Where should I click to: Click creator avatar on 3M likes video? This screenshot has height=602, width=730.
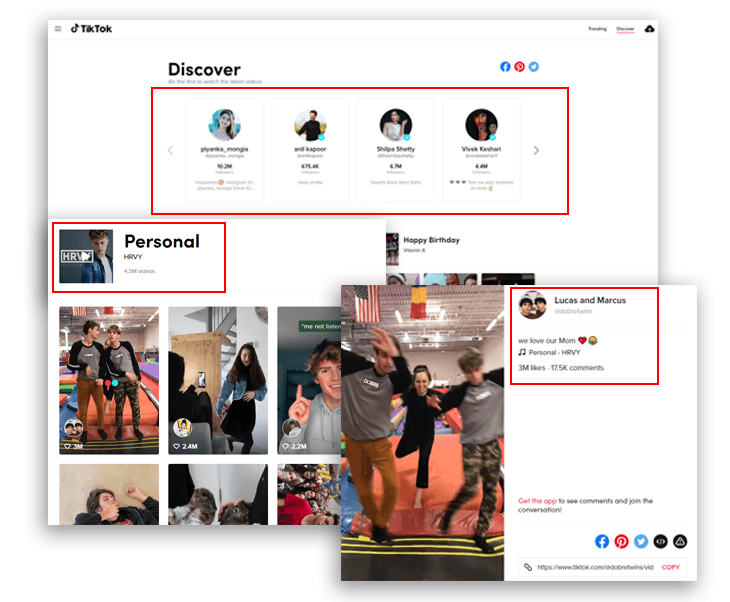click(x=74, y=428)
